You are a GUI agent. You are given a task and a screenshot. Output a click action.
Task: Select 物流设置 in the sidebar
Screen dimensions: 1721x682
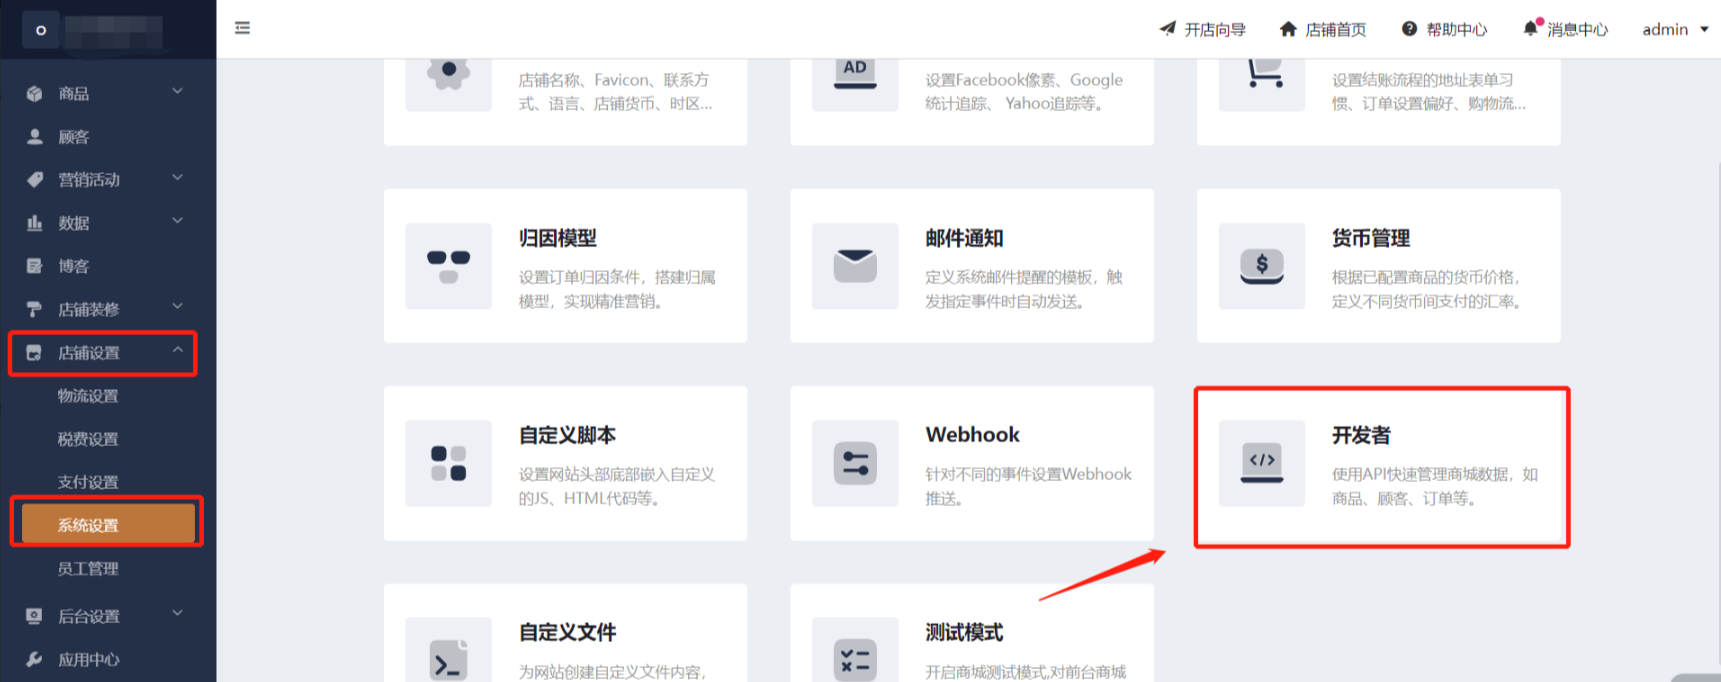coord(88,395)
